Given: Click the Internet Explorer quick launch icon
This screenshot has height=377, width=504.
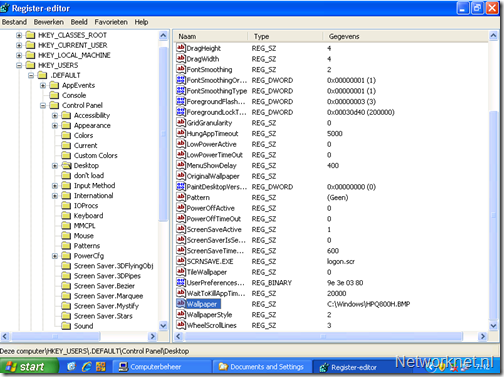Looking at the screenshot, I should coord(87,367).
